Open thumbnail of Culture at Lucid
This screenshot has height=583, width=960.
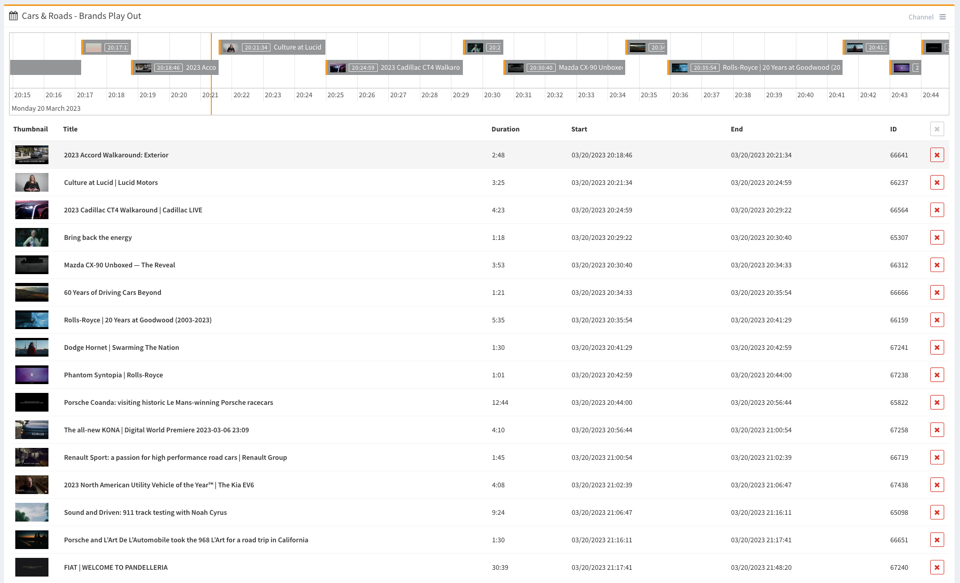[32, 182]
